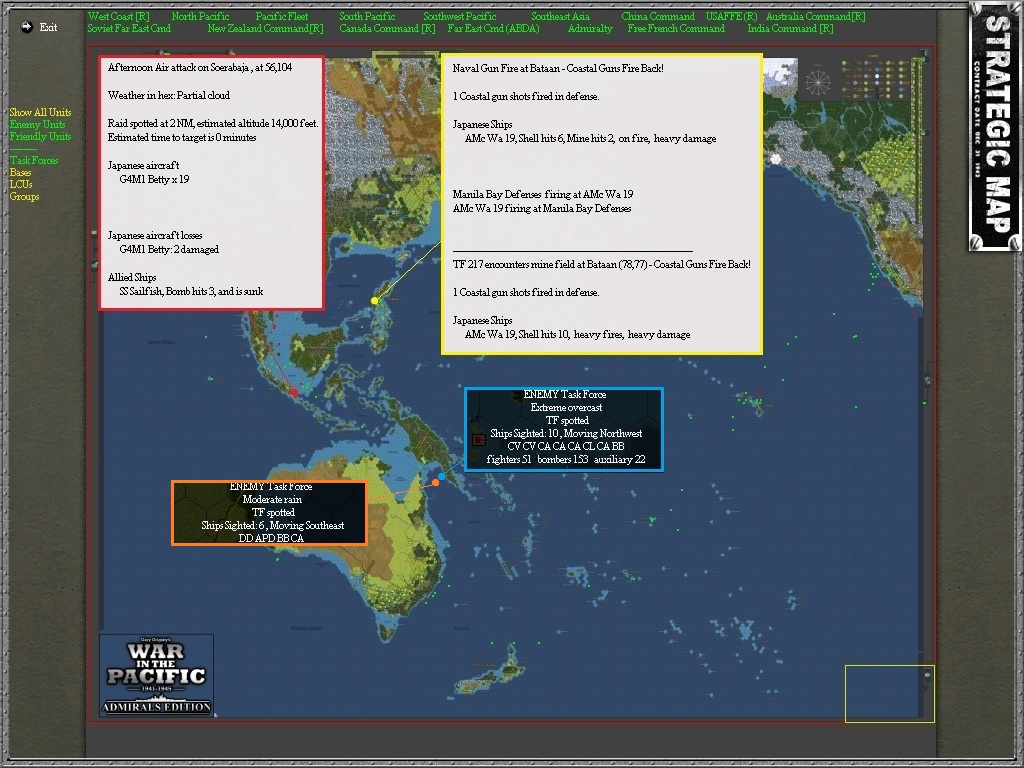Click compass rose icon on map
Image resolution: width=1024 pixels, height=768 pixels.
(x=818, y=82)
